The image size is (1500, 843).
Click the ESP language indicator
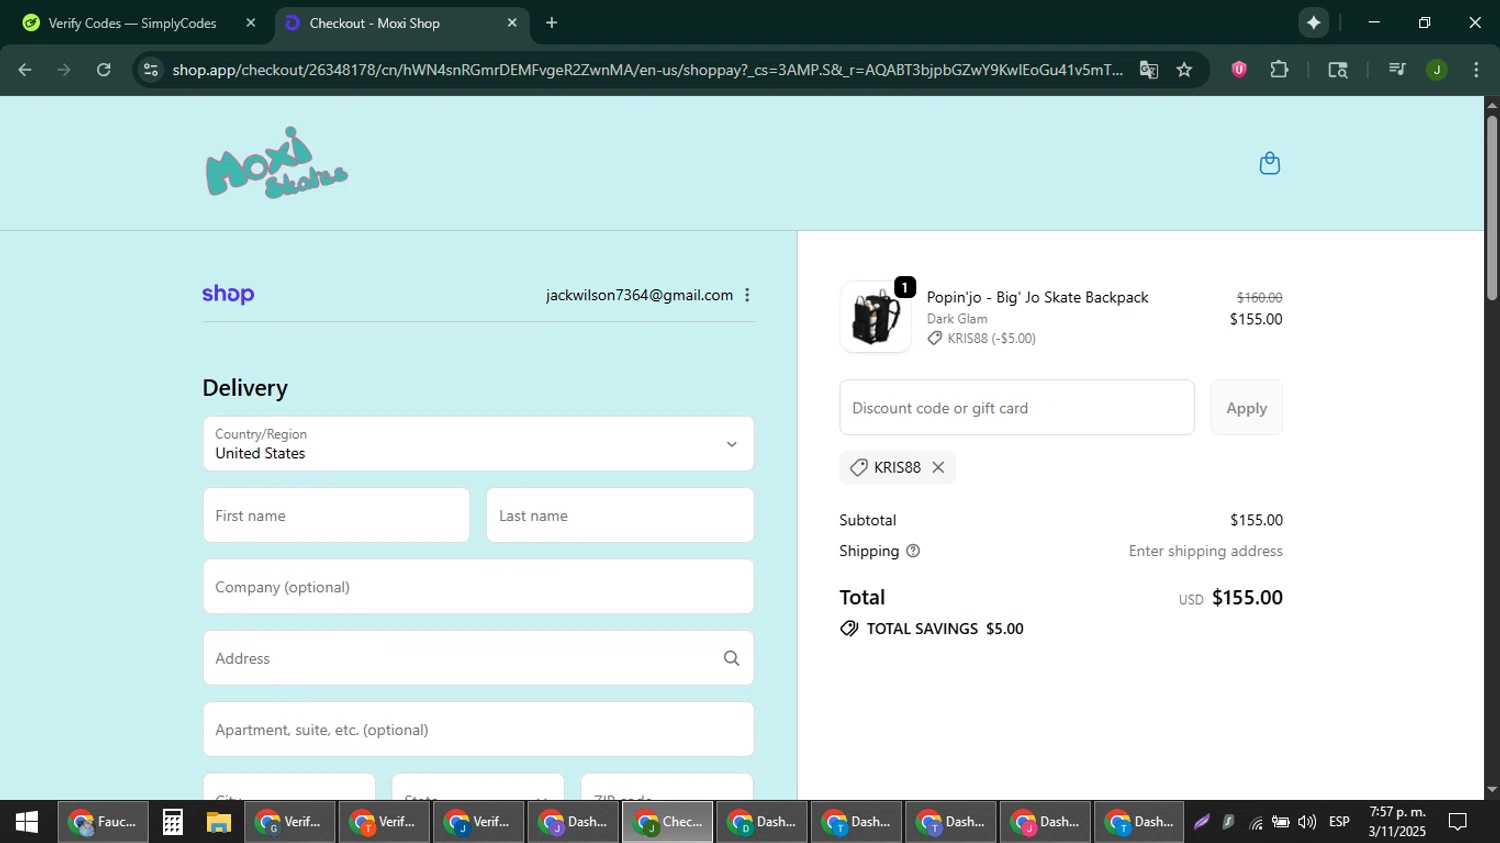1339,822
